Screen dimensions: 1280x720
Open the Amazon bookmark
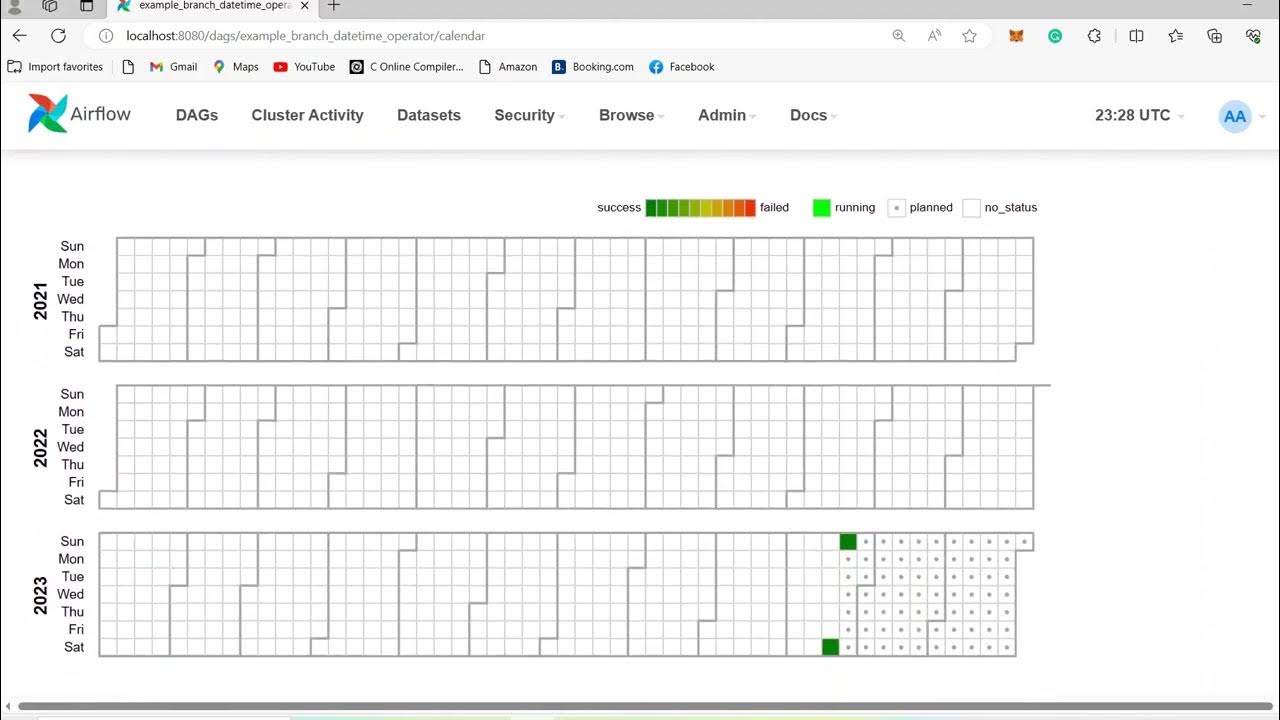click(x=508, y=67)
